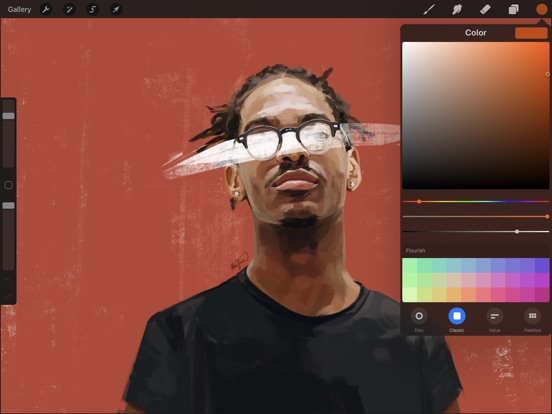The image size is (552, 414).
Task: Activate the Transform arrow tool
Action: point(116,10)
